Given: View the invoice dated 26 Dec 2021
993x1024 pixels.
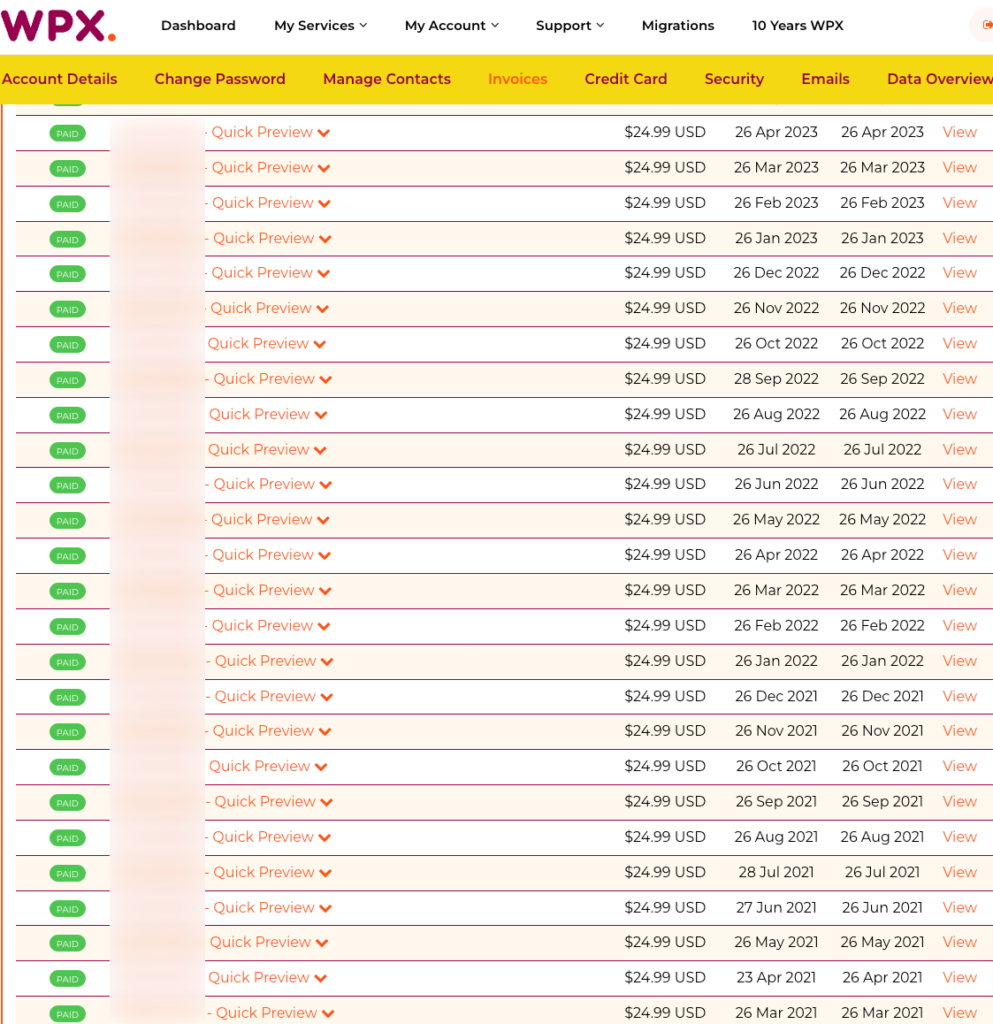Looking at the screenshot, I should click(958, 696).
